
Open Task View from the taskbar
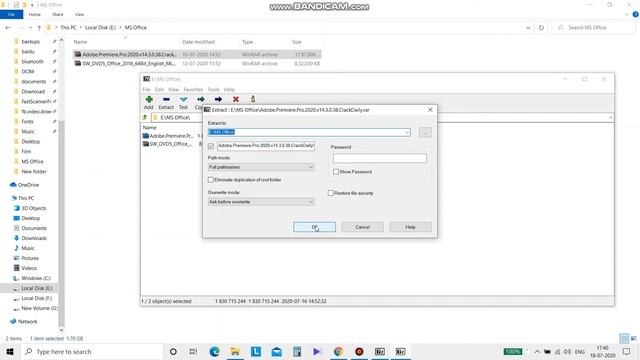click(x=193, y=351)
